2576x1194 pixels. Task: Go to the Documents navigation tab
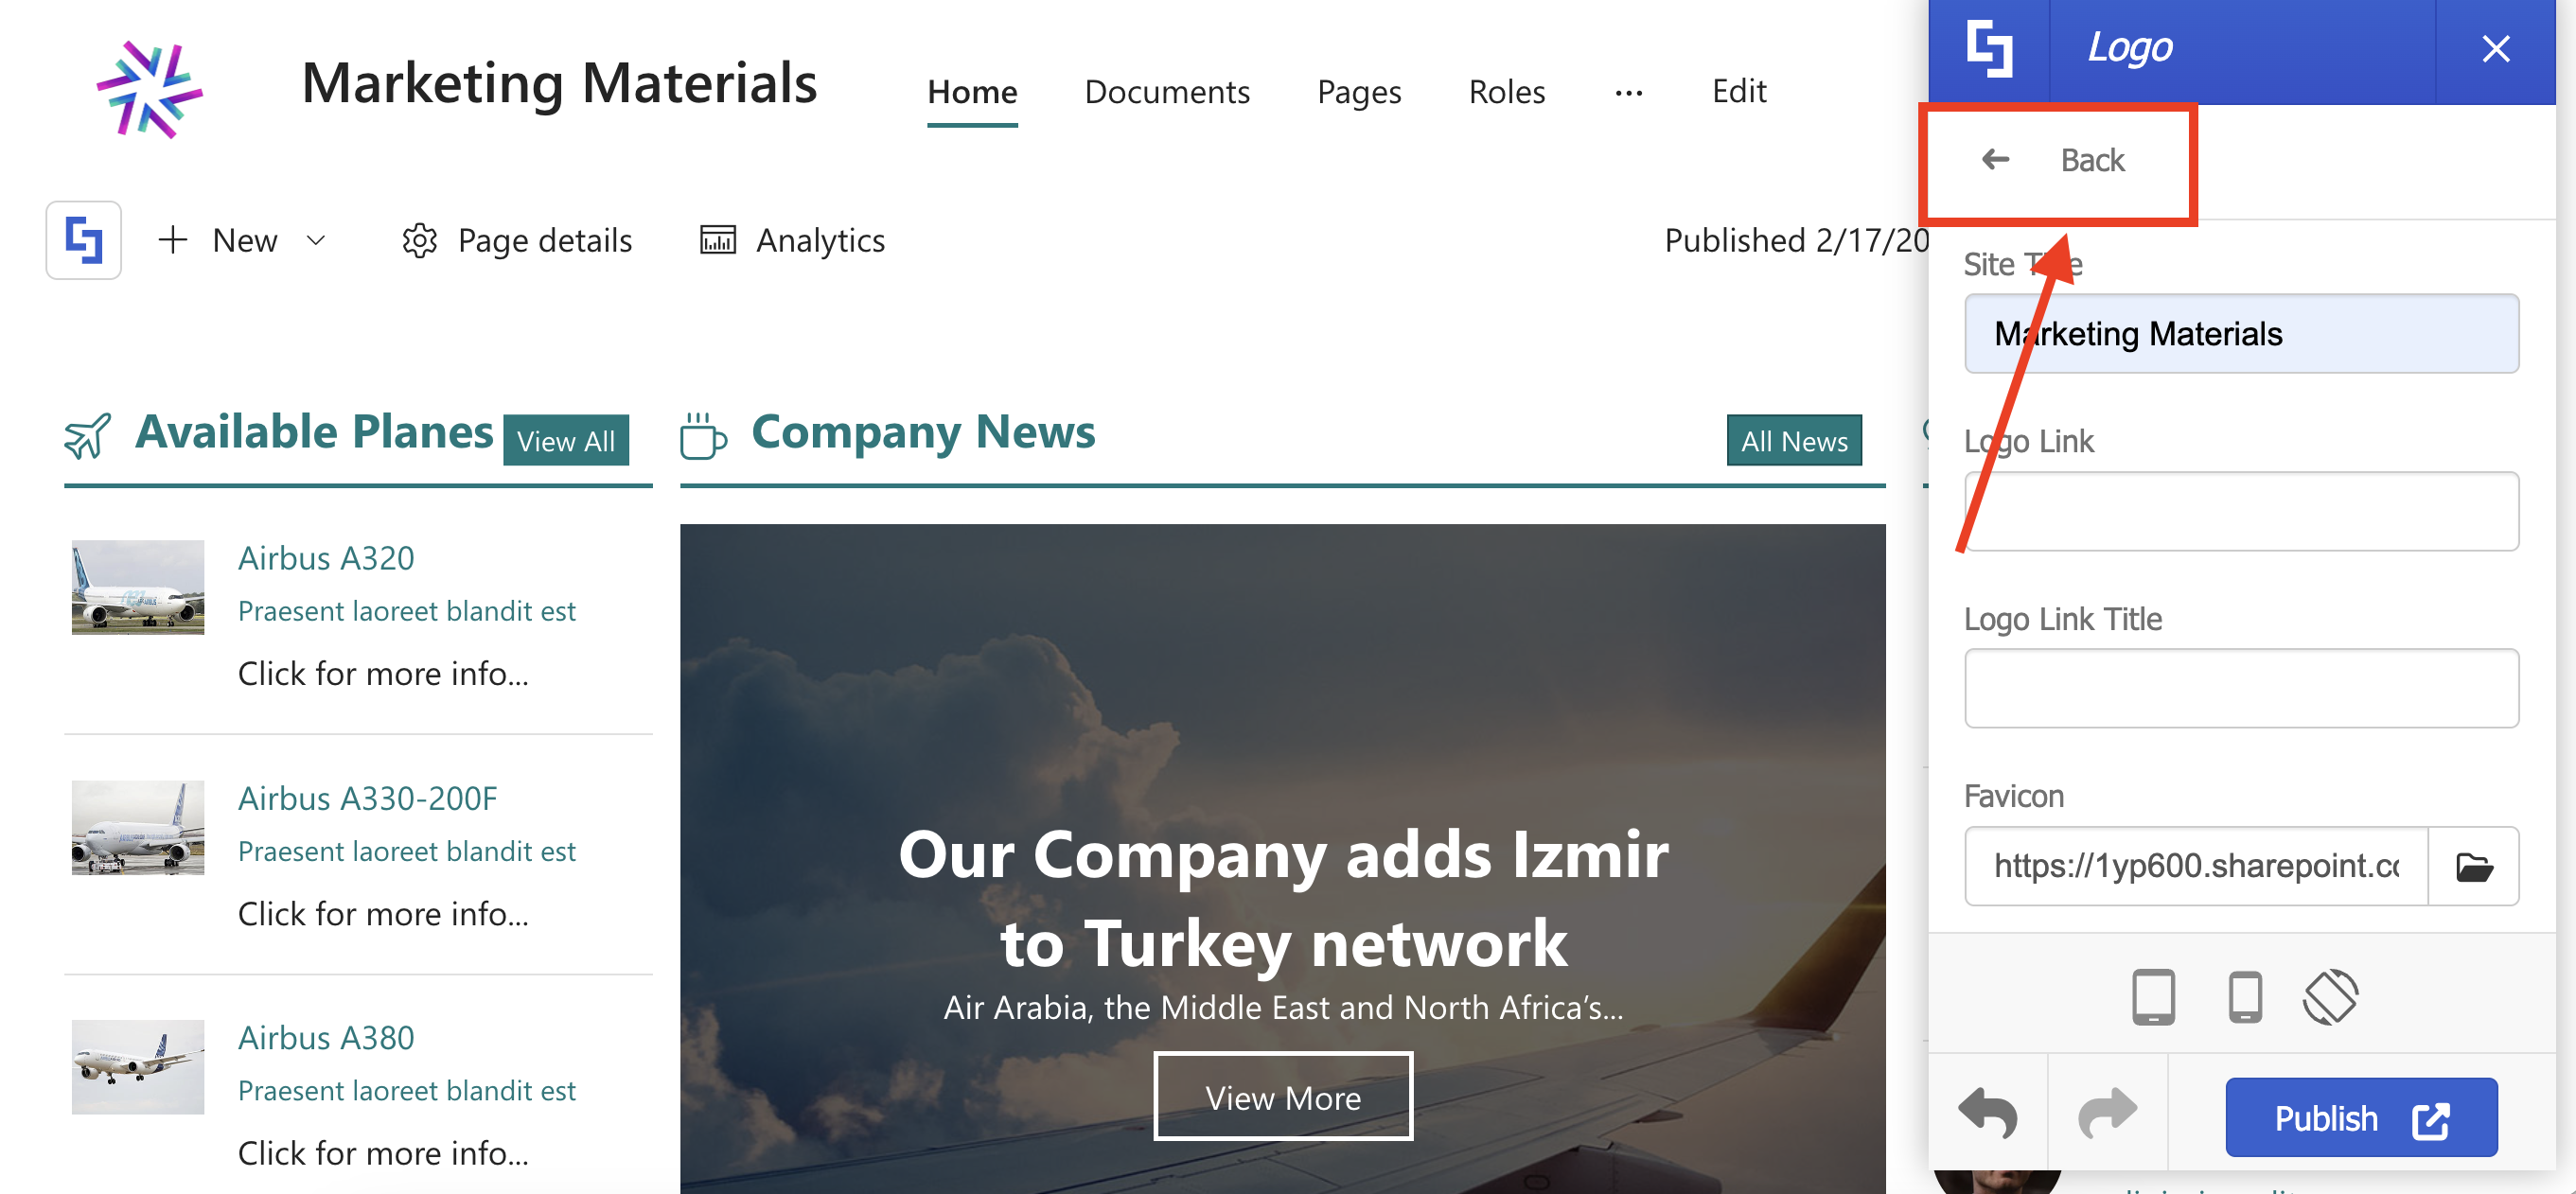(1167, 92)
